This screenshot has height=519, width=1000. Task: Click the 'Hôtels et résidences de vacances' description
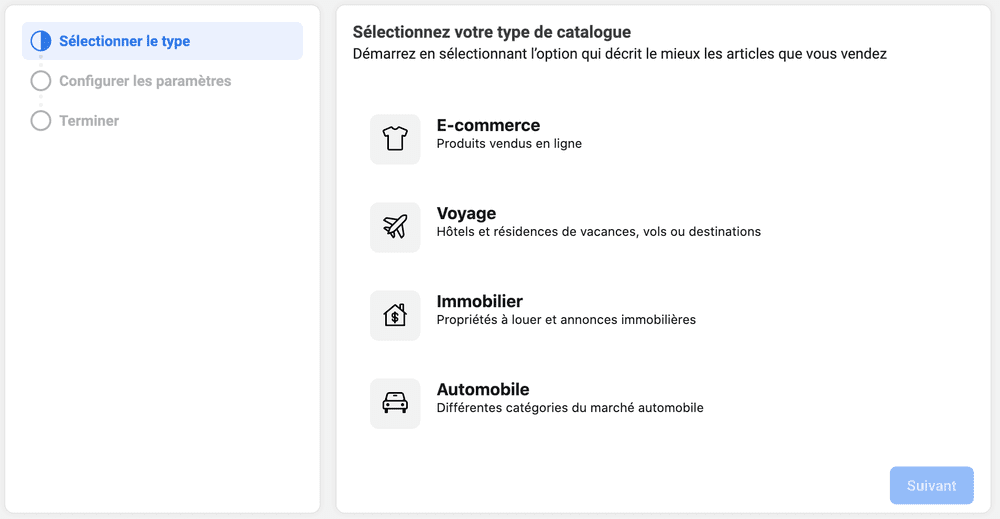599,231
